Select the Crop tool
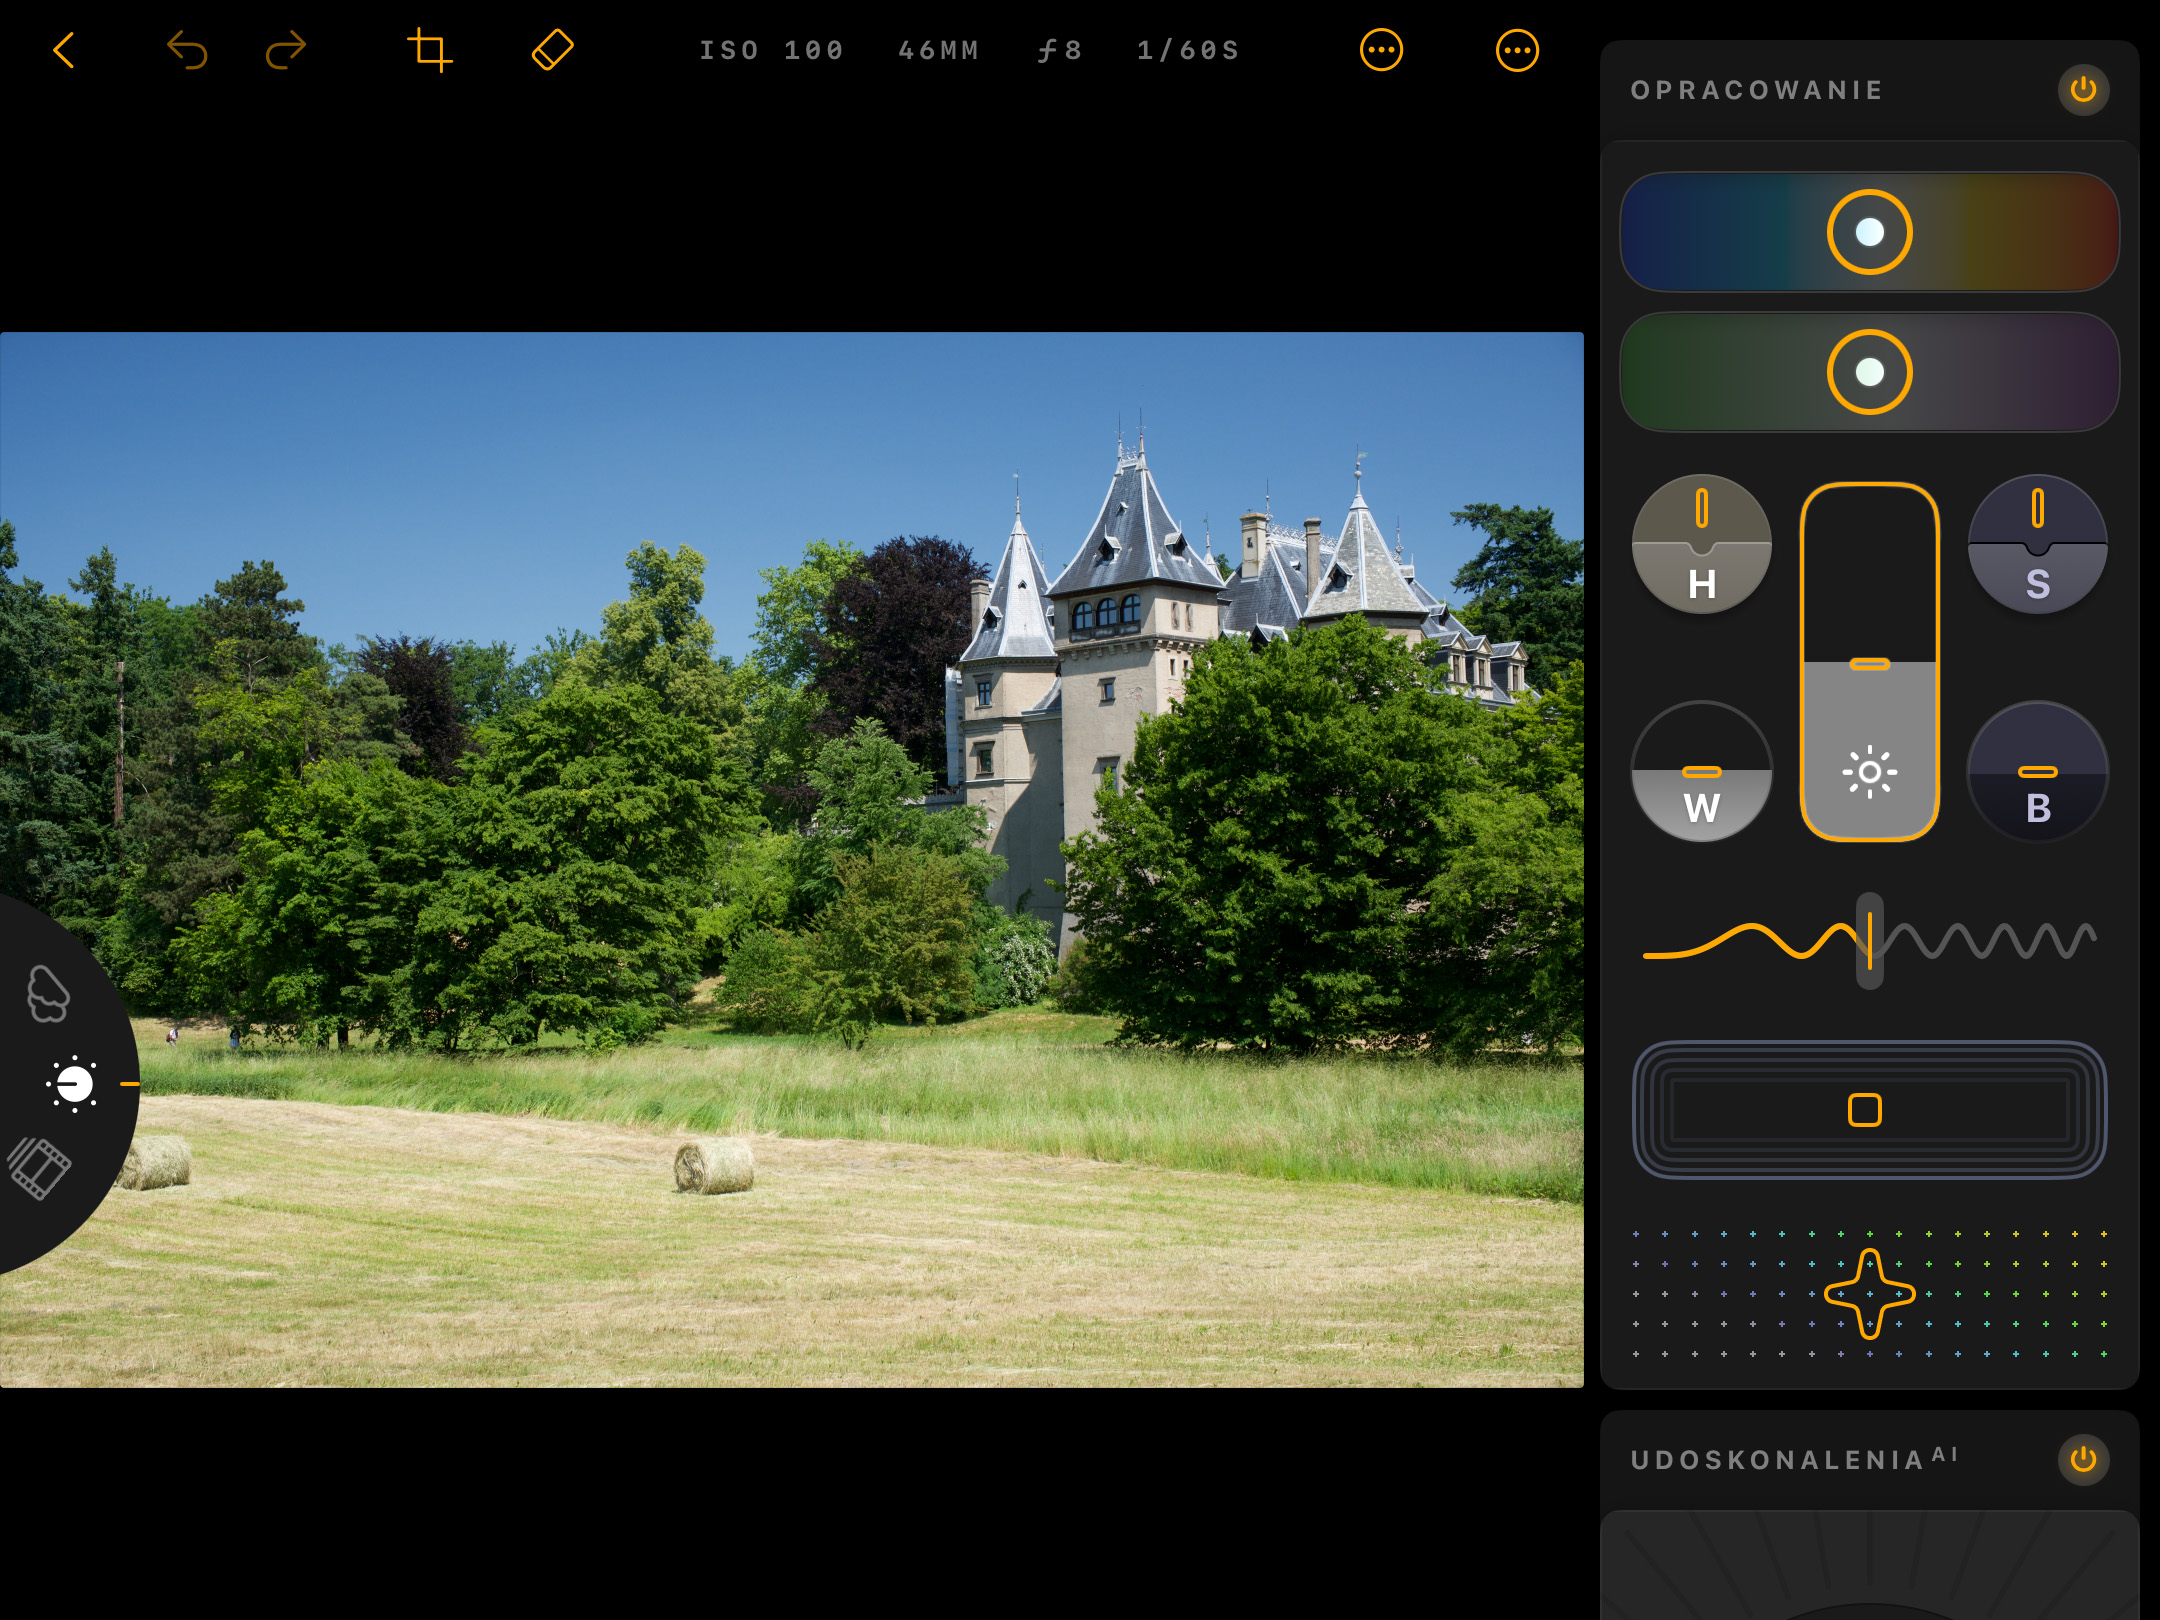Viewport: 2160px width, 1620px height. 432,50
